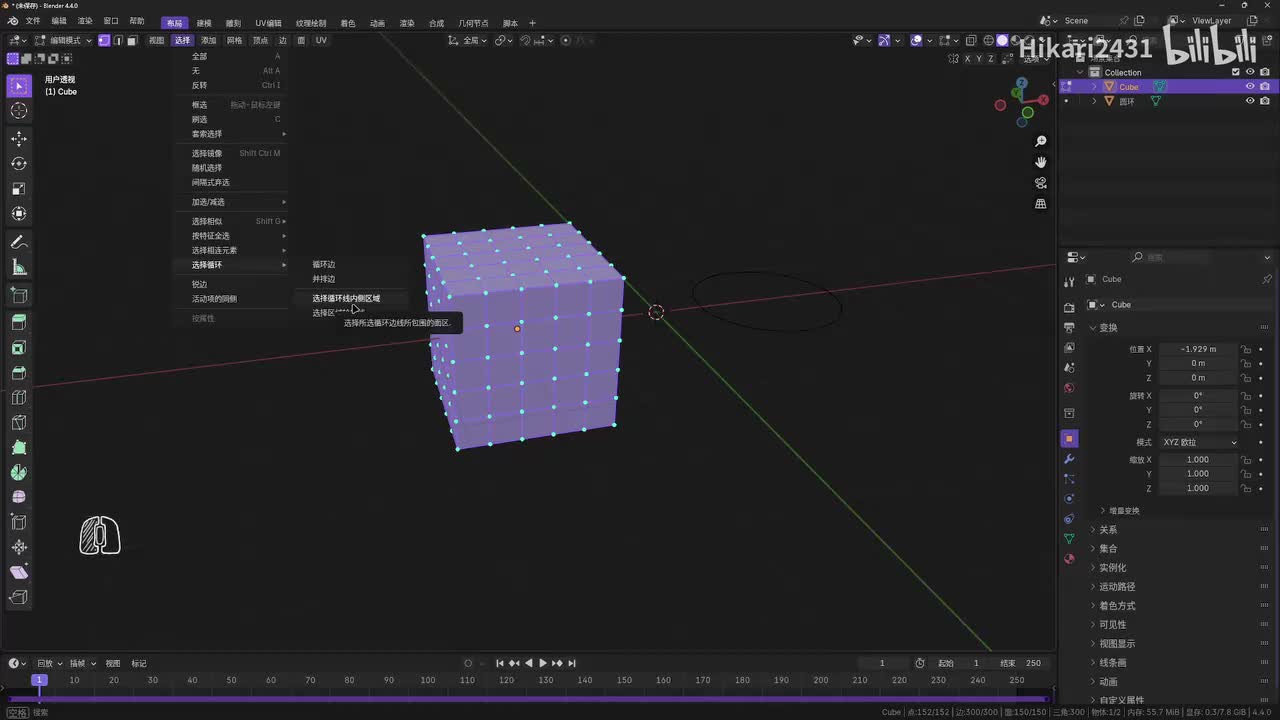Viewport: 1280px width, 720px height.
Task: Expand the Visibility panel
Action: (x=1112, y=624)
